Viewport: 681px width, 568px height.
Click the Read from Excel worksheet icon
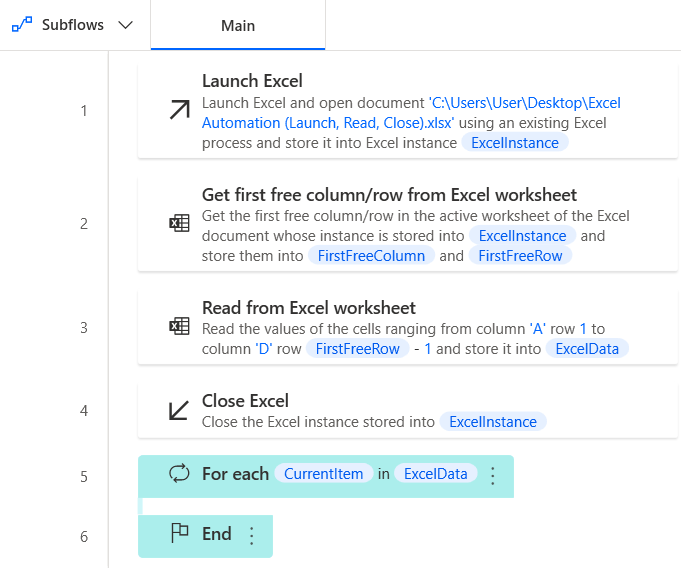point(180,326)
